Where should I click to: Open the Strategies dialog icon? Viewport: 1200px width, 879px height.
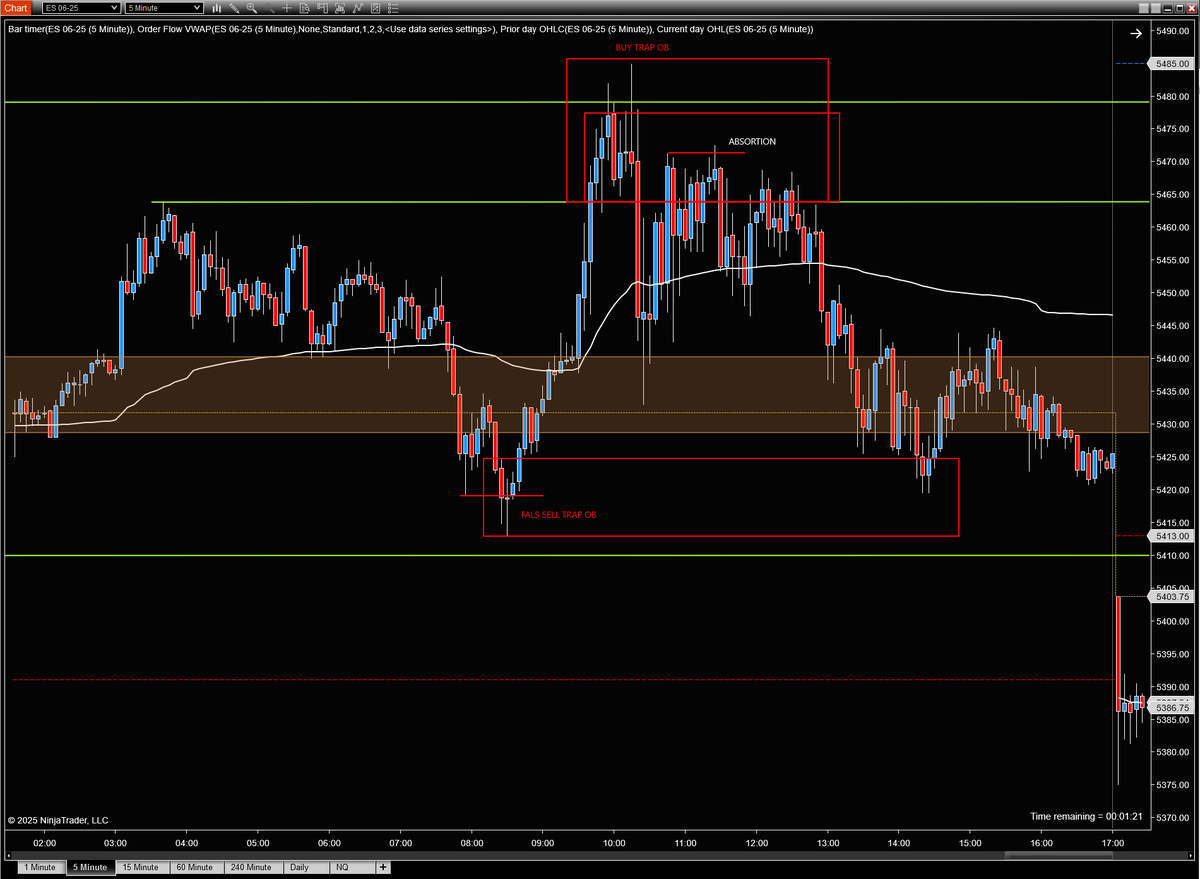pyautogui.click(x=375, y=8)
